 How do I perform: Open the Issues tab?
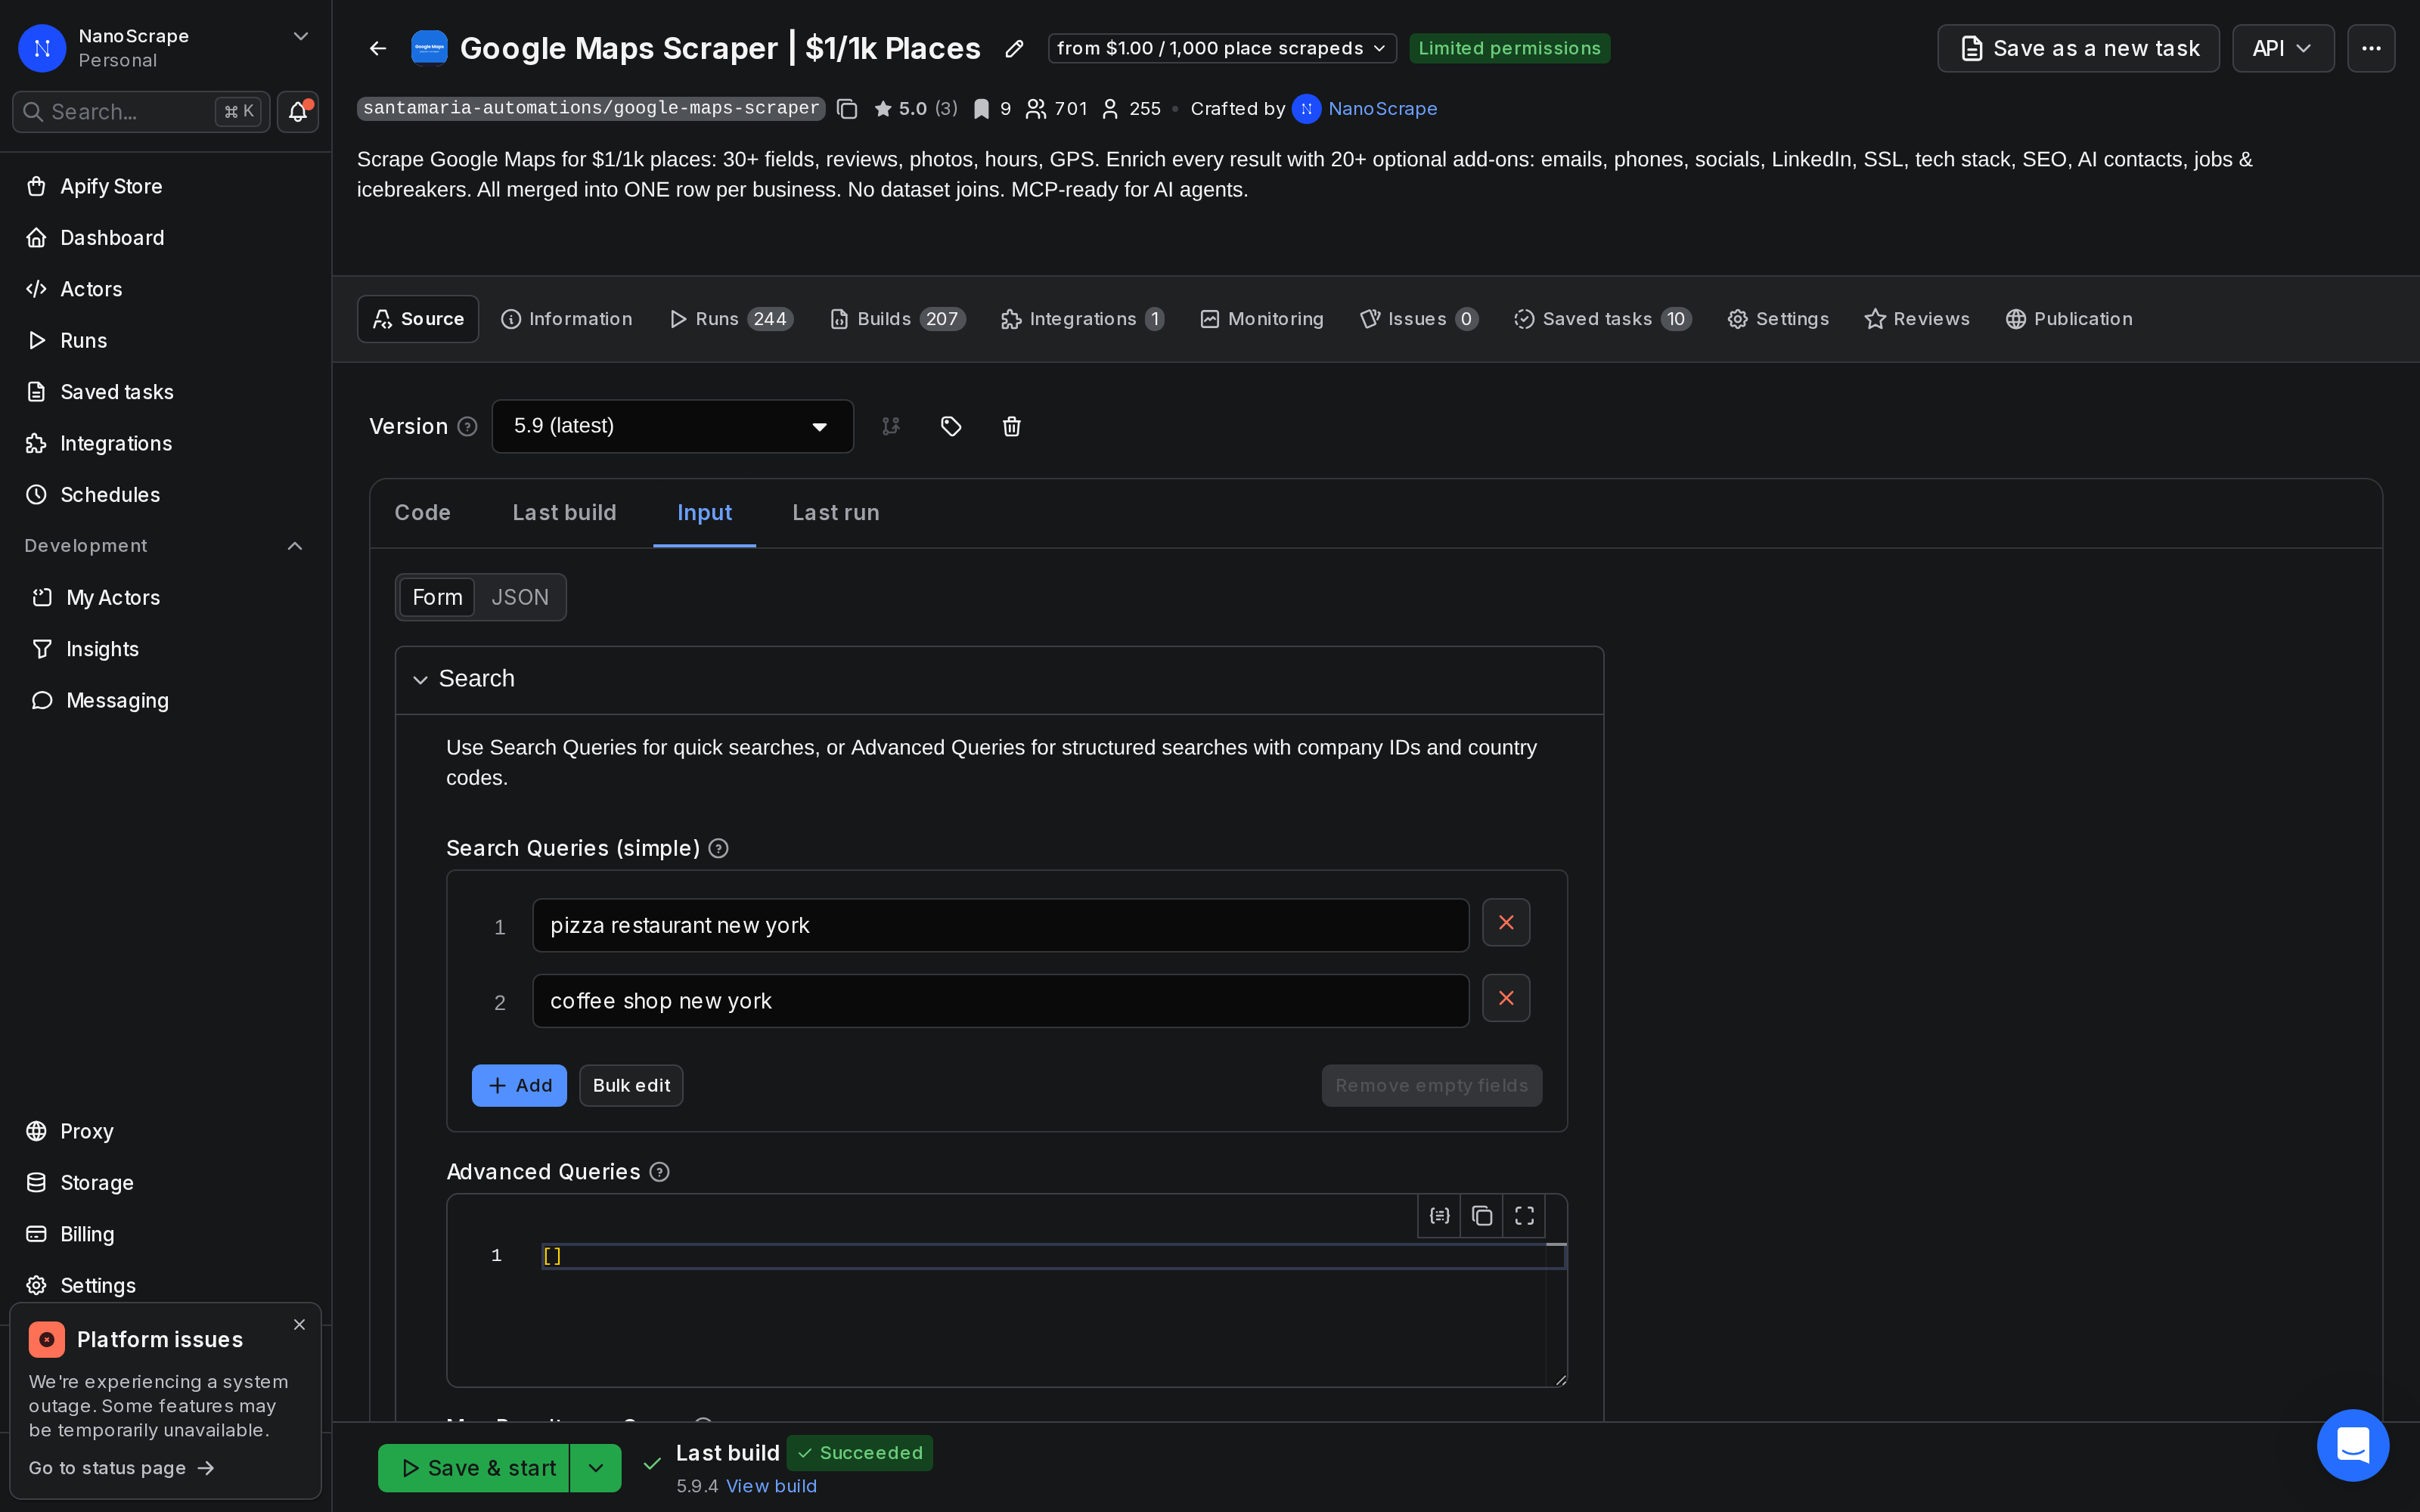point(1419,319)
